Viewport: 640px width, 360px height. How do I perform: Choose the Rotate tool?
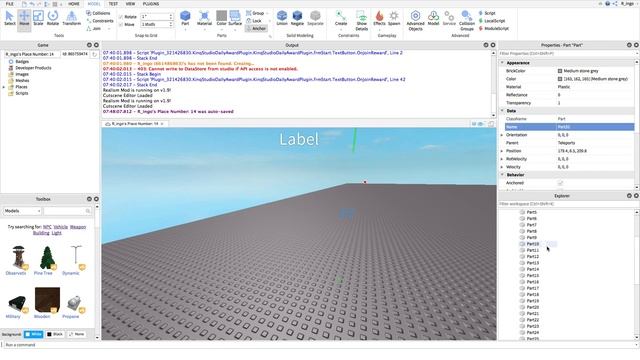[x=53, y=19]
